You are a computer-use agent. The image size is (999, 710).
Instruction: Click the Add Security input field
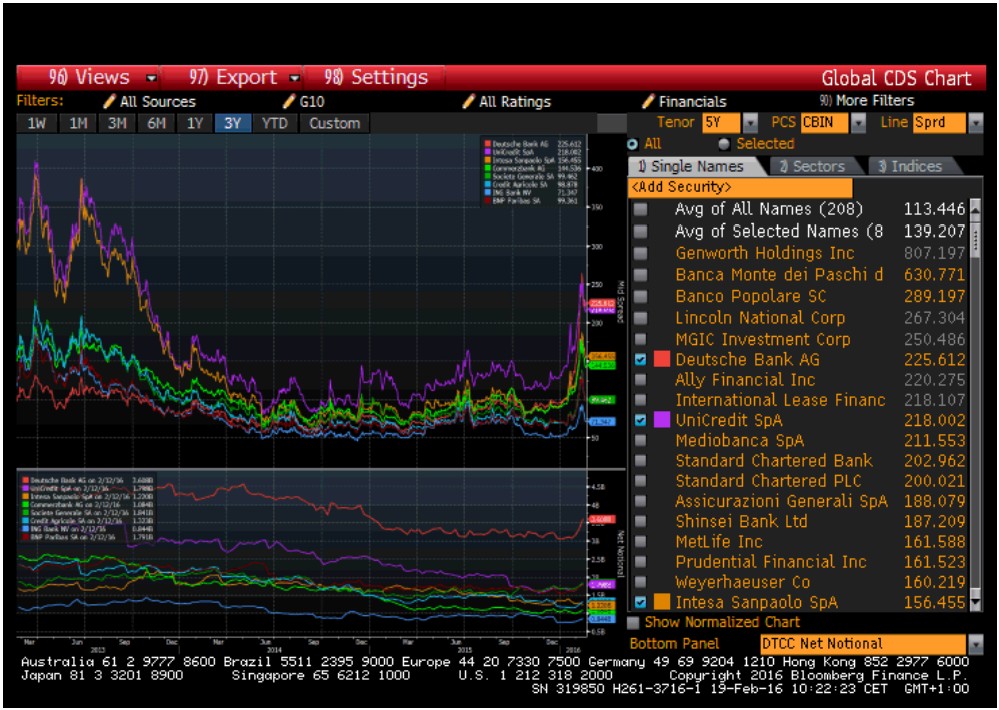740,187
